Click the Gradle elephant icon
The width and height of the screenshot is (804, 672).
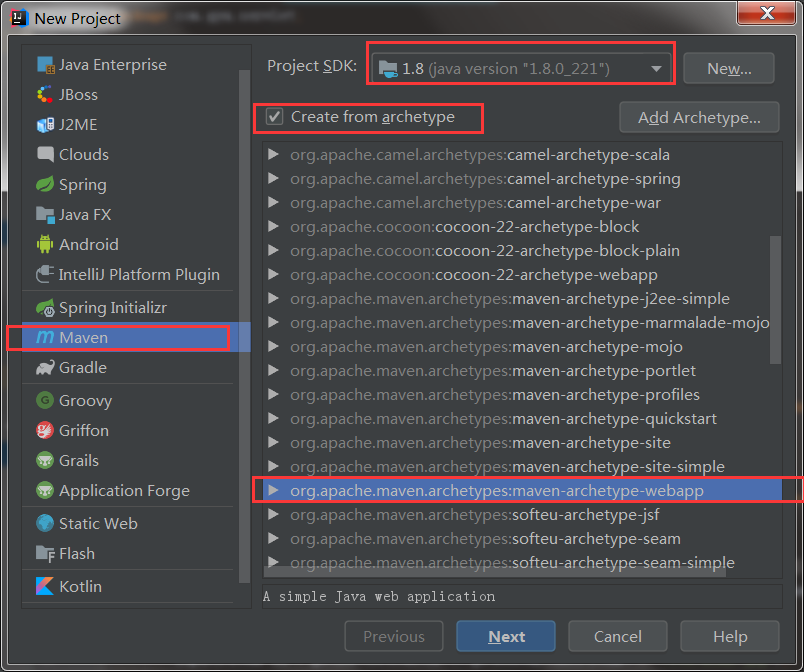point(45,368)
